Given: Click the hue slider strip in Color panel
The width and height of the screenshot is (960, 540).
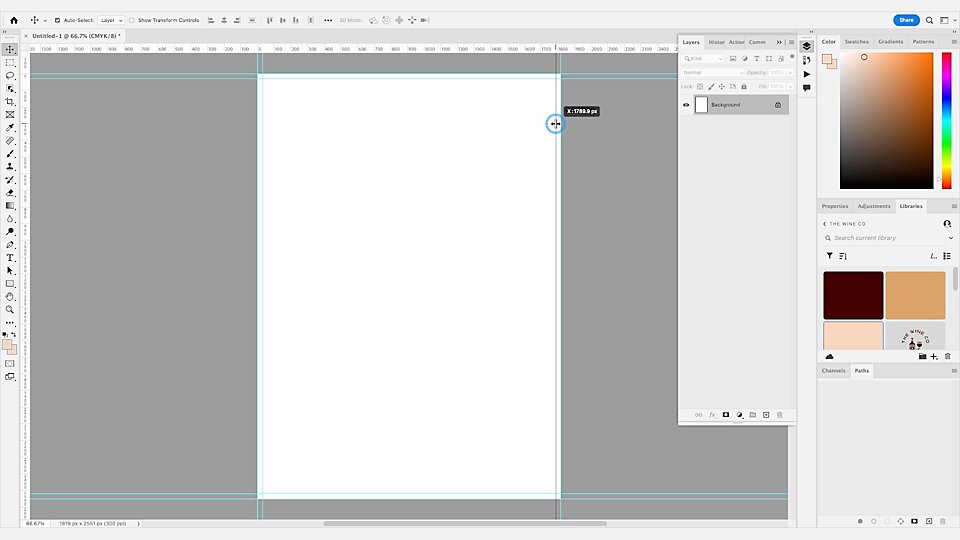Looking at the screenshot, I should pyautogui.click(x=947, y=121).
